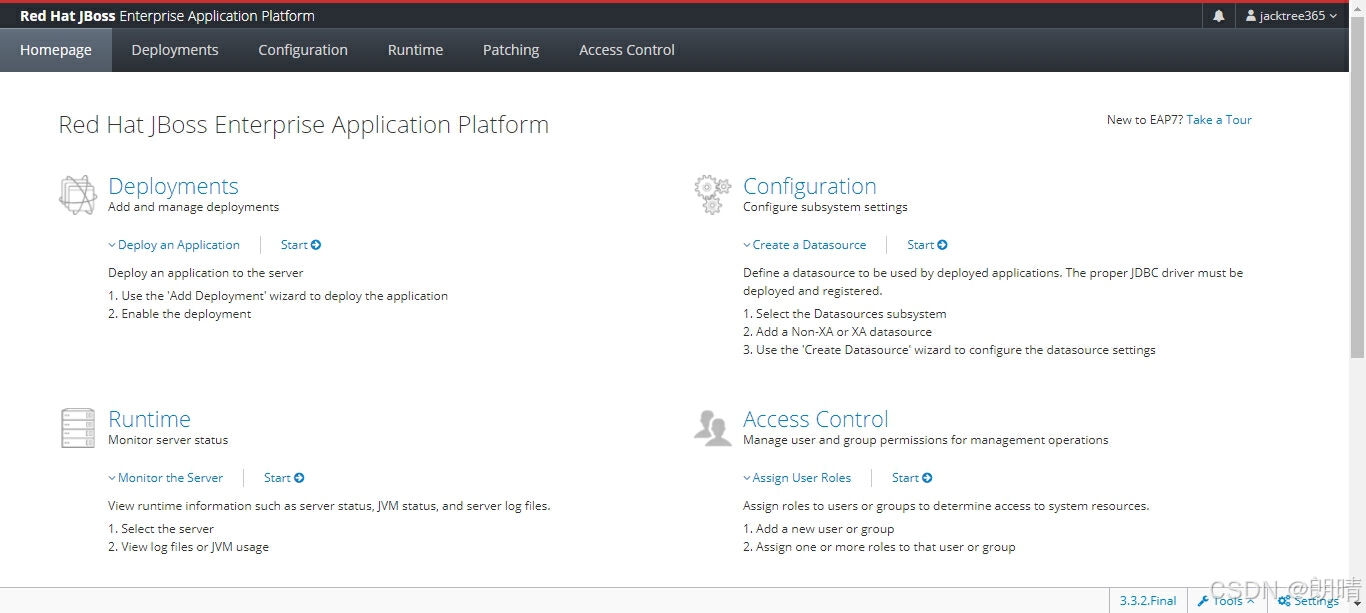The width and height of the screenshot is (1366, 613).
Task: Click the text '2. View log files or JVM usage'
Action: (188, 547)
